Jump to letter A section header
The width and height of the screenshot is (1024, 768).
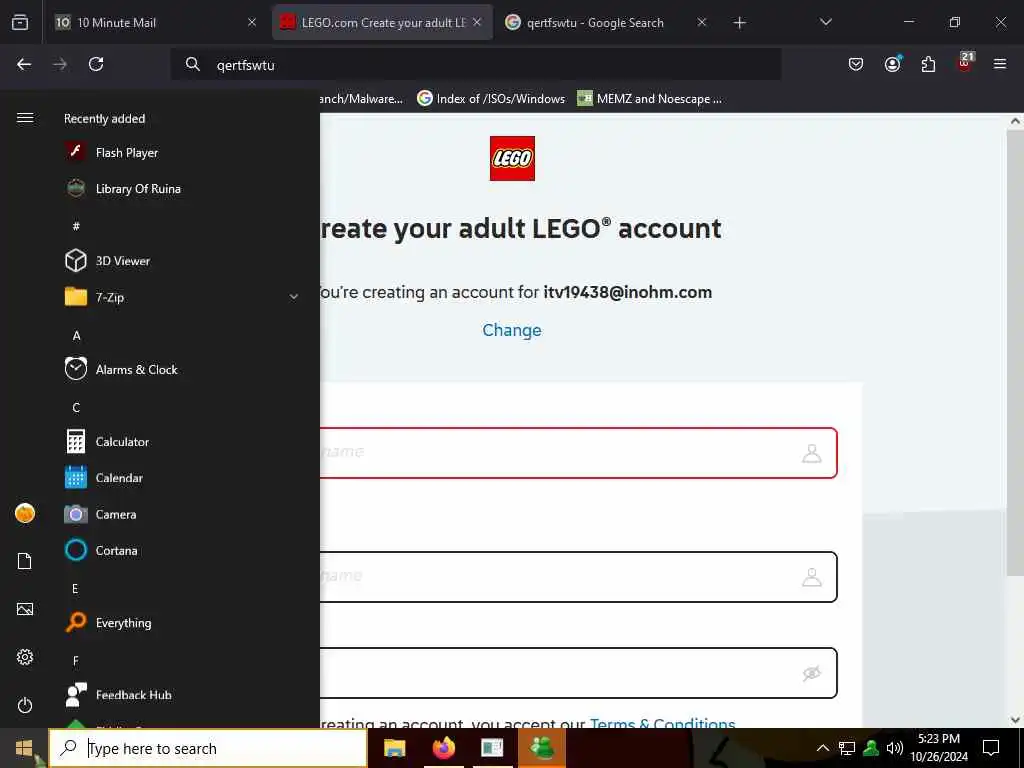click(x=76, y=335)
